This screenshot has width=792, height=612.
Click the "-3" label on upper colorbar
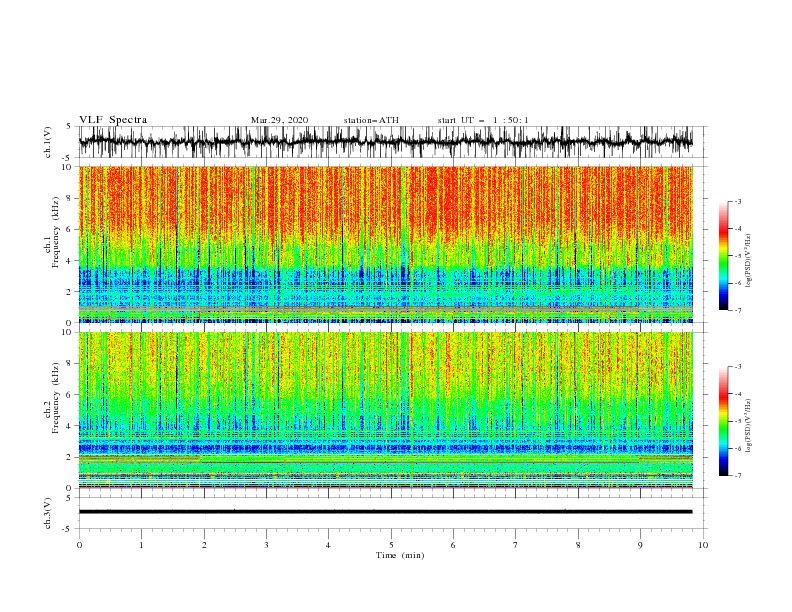click(x=737, y=201)
